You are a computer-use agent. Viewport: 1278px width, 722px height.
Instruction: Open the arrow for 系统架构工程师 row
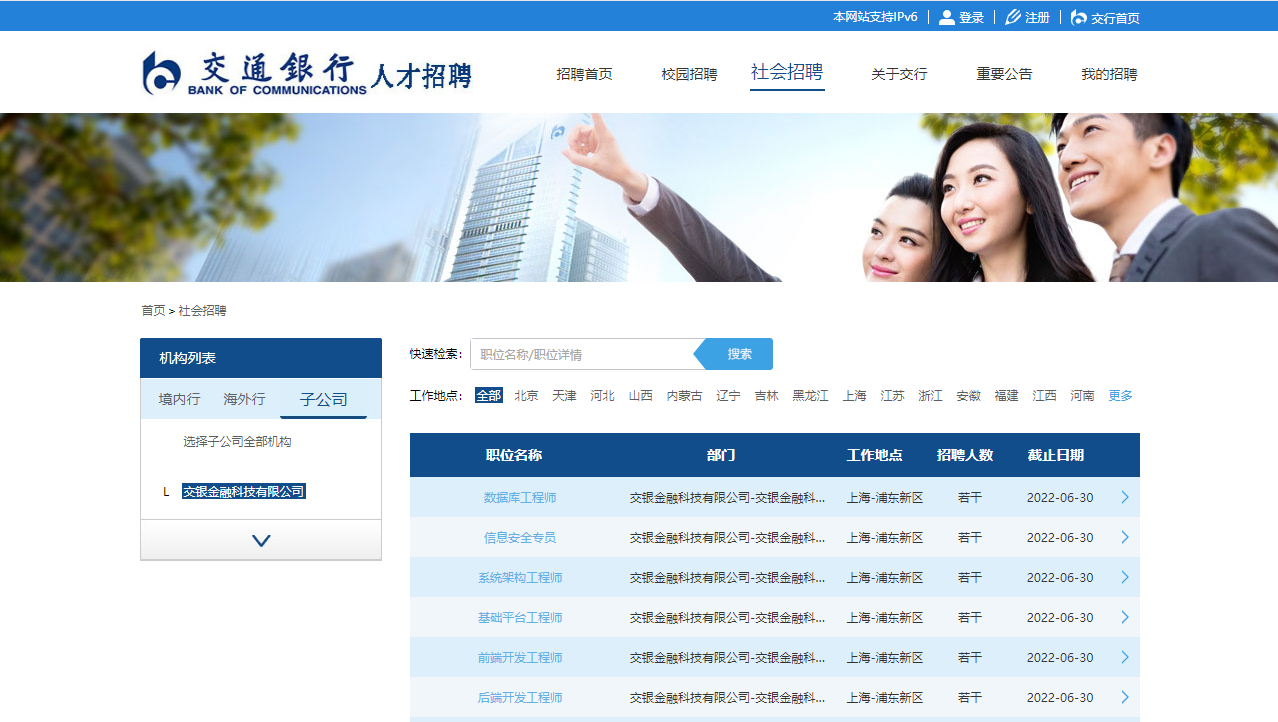[x=1125, y=577]
